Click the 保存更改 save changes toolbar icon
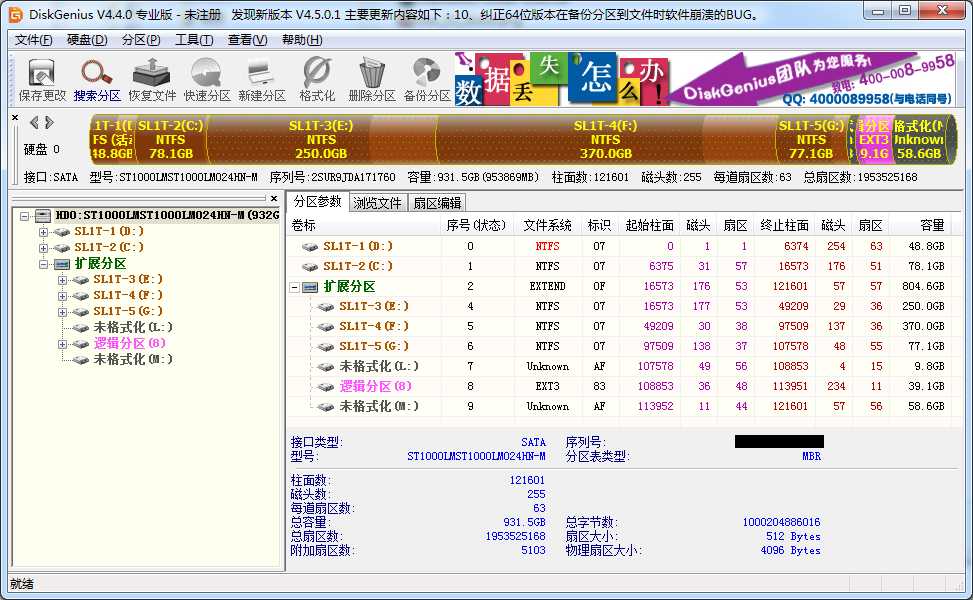 click(x=42, y=81)
